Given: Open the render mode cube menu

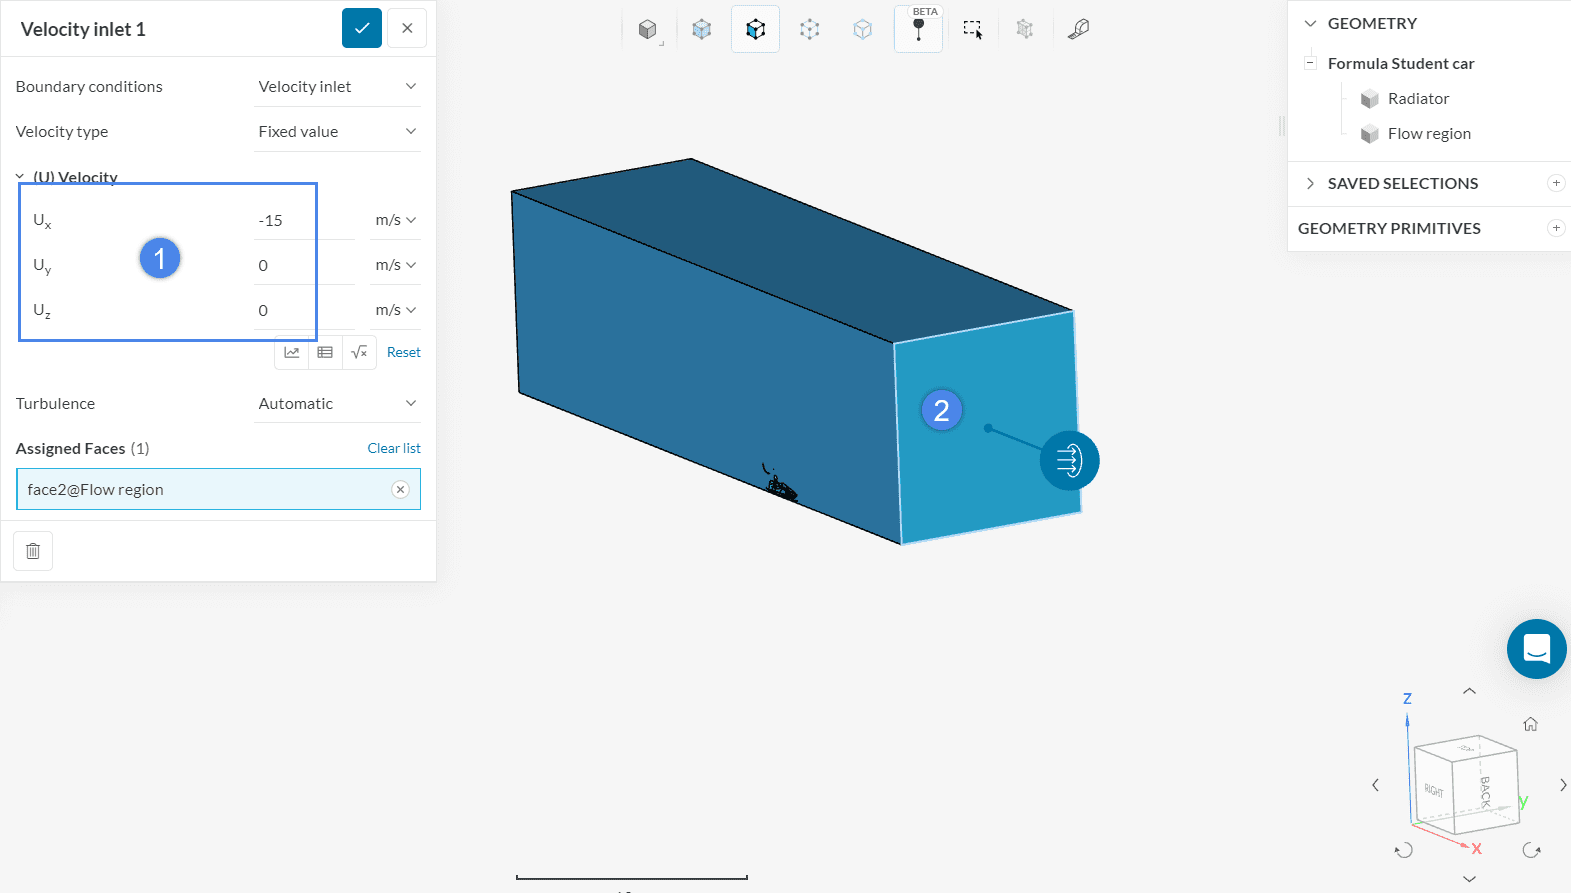Looking at the screenshot, I should tap(648, 30).
